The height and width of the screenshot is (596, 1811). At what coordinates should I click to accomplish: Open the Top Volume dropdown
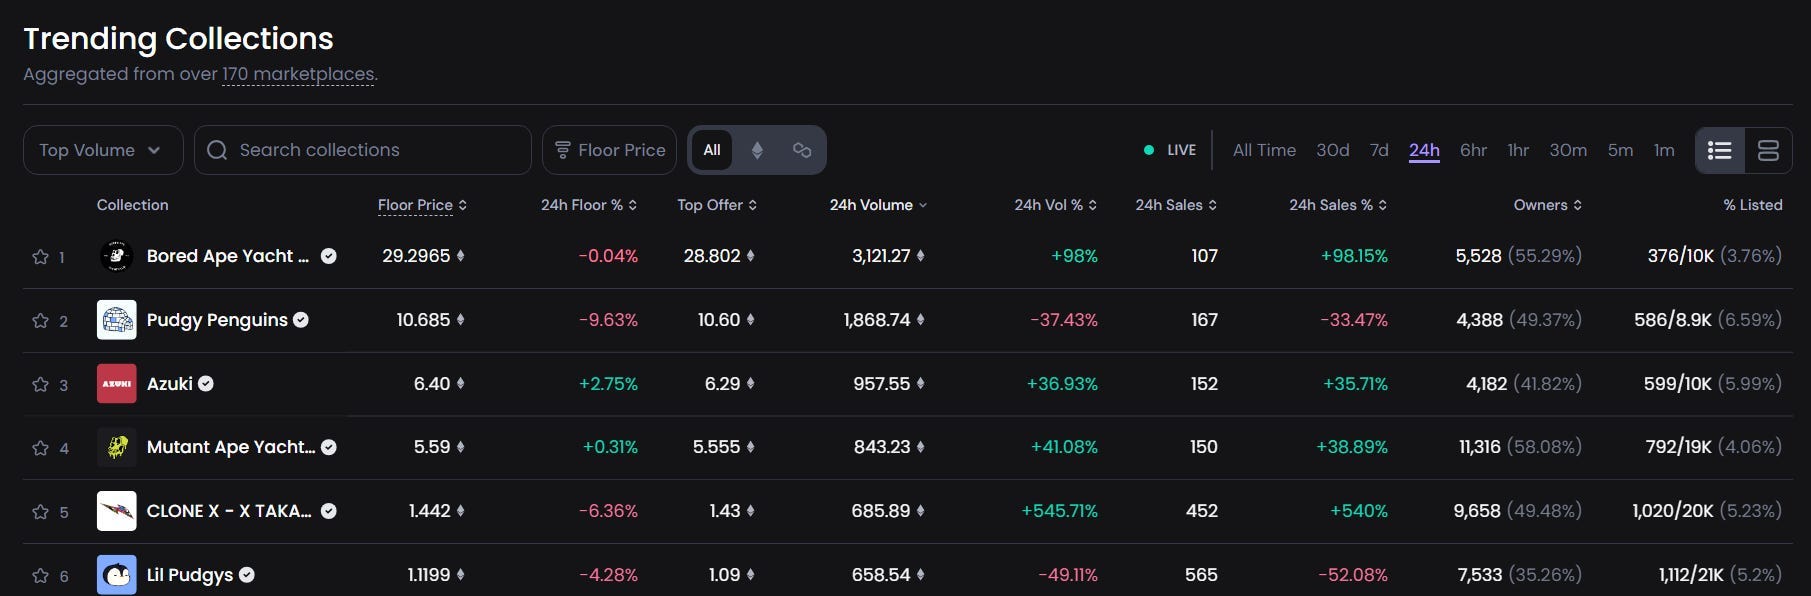pyautogui.click(x=103, y=150)
